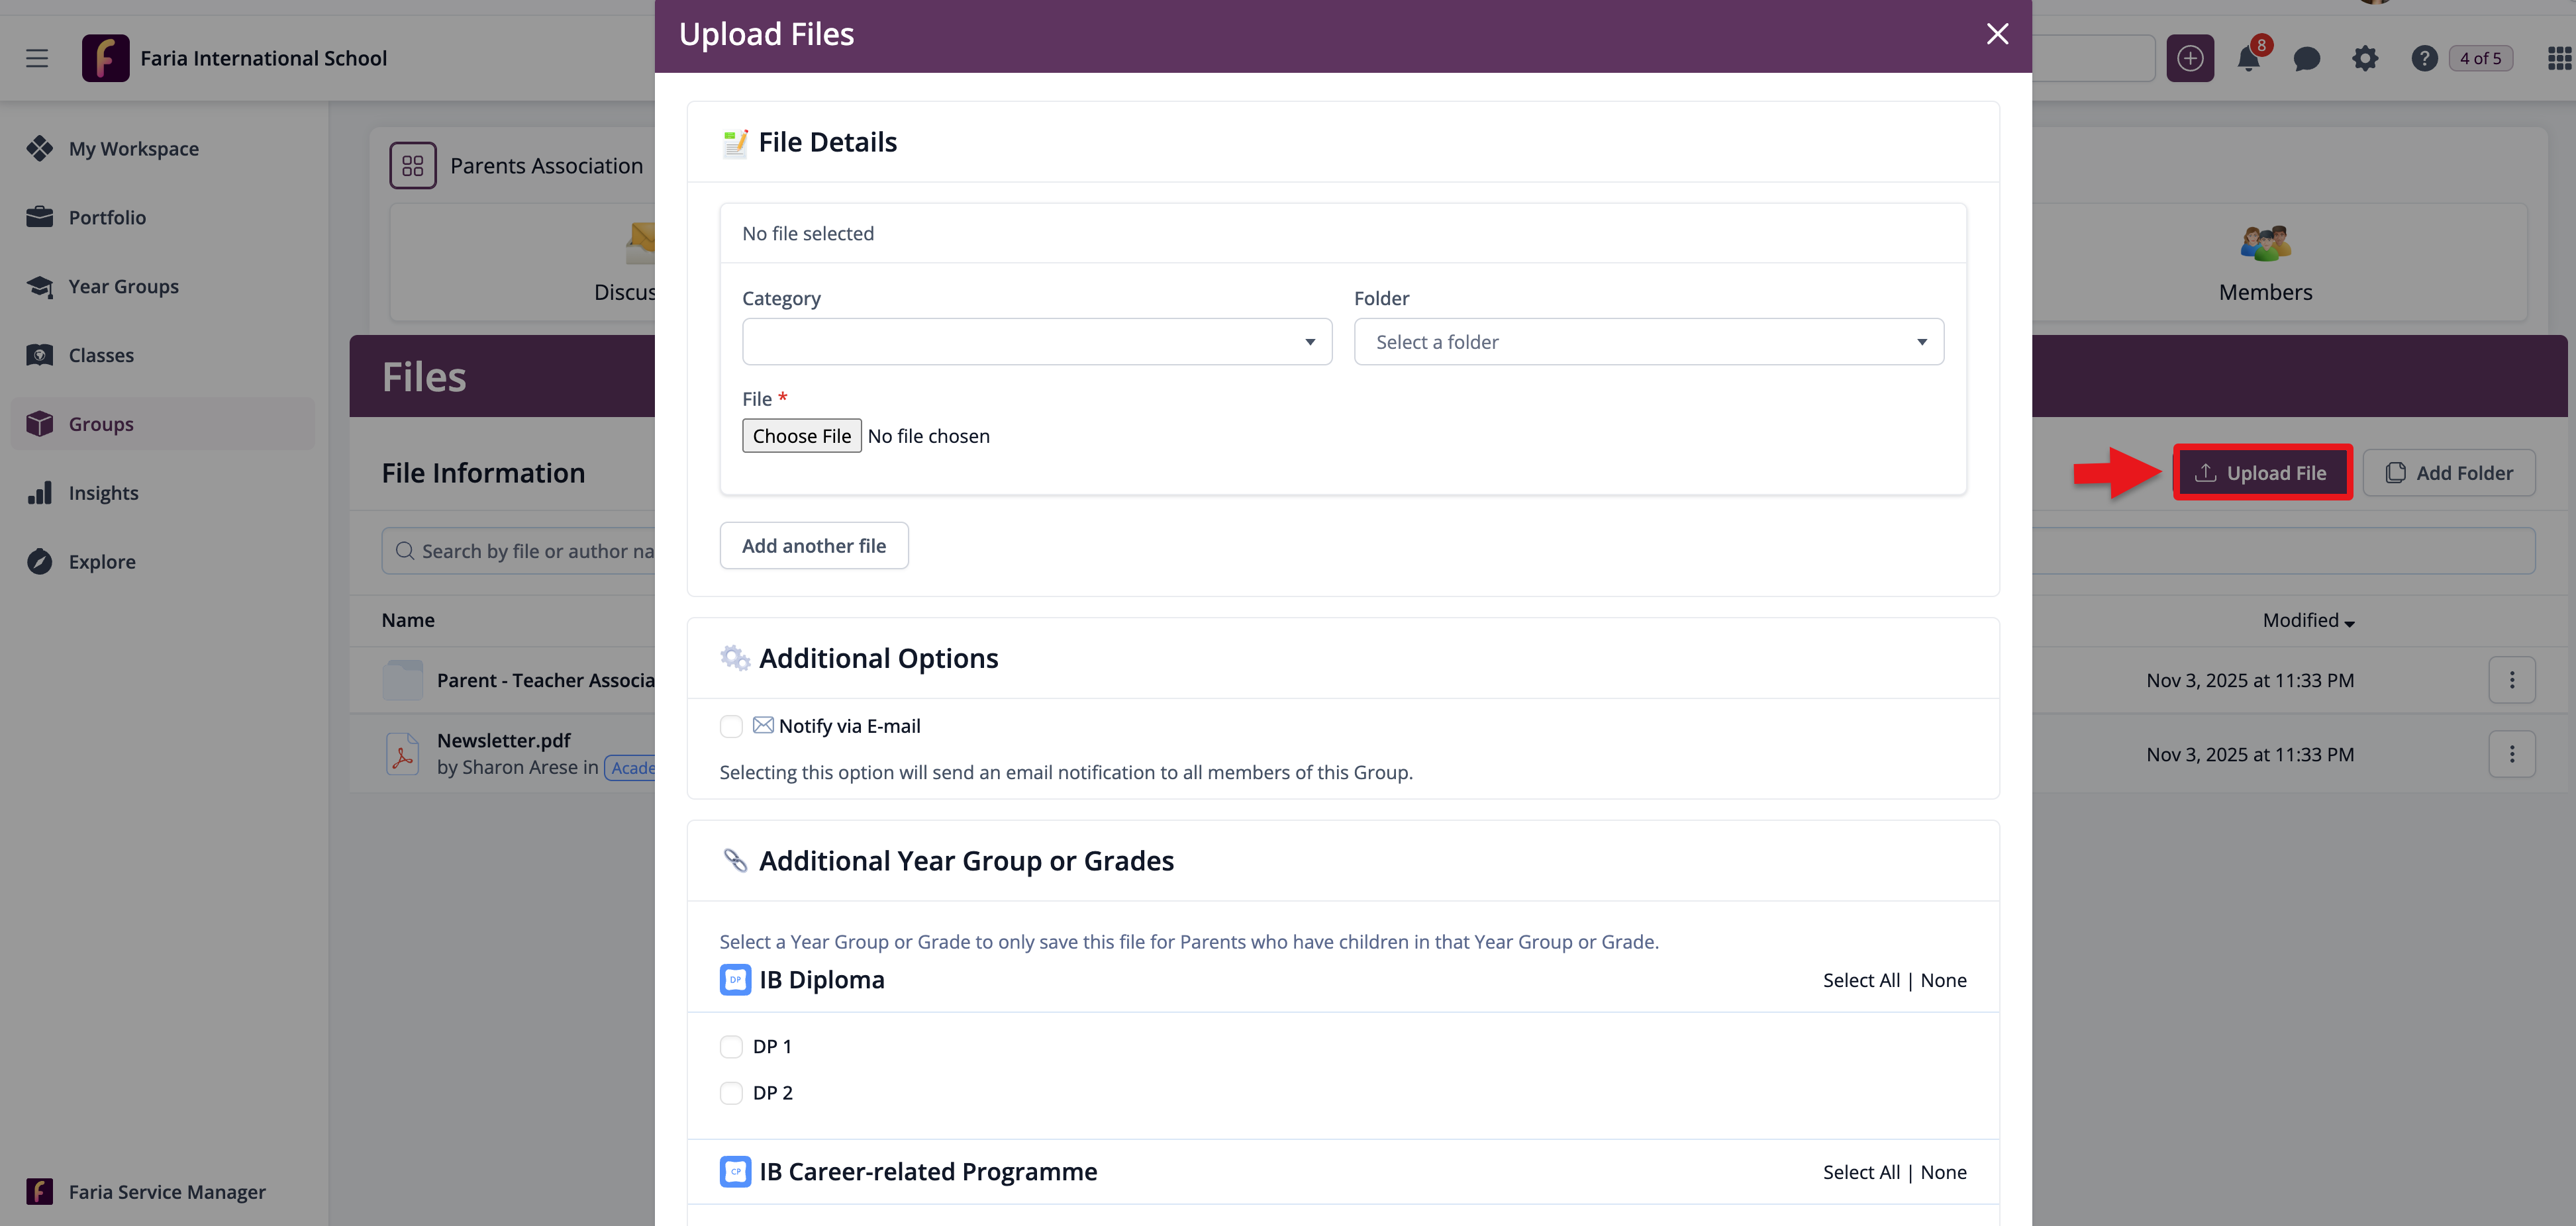Go to Insights in the sidebar
The width and height of the screenshot is (2576, 1226).
pos(103,493)
